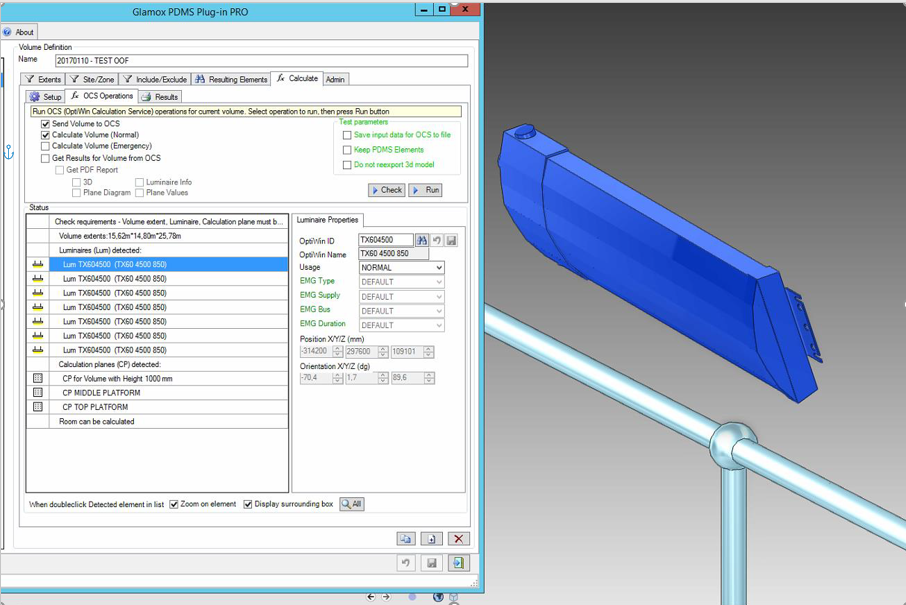Screen dimensions: 906x605
Task: Open the EMG Supply dropdown
Action: [x=402, y=296]
